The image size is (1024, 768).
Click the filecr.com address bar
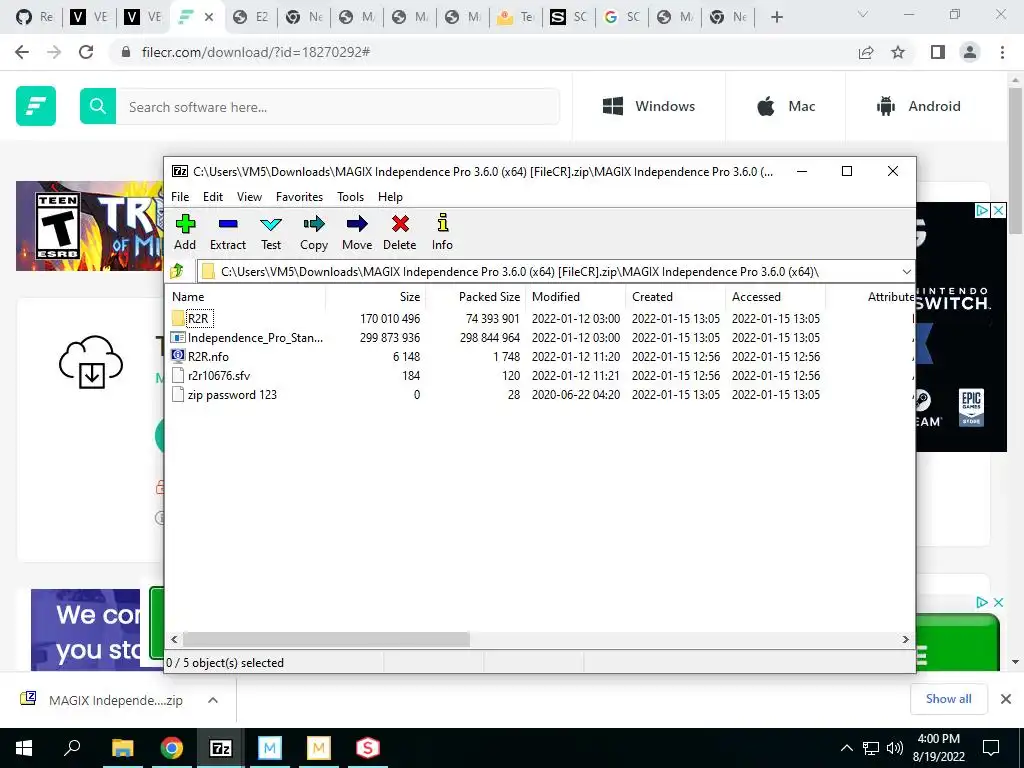click(483, 52)
